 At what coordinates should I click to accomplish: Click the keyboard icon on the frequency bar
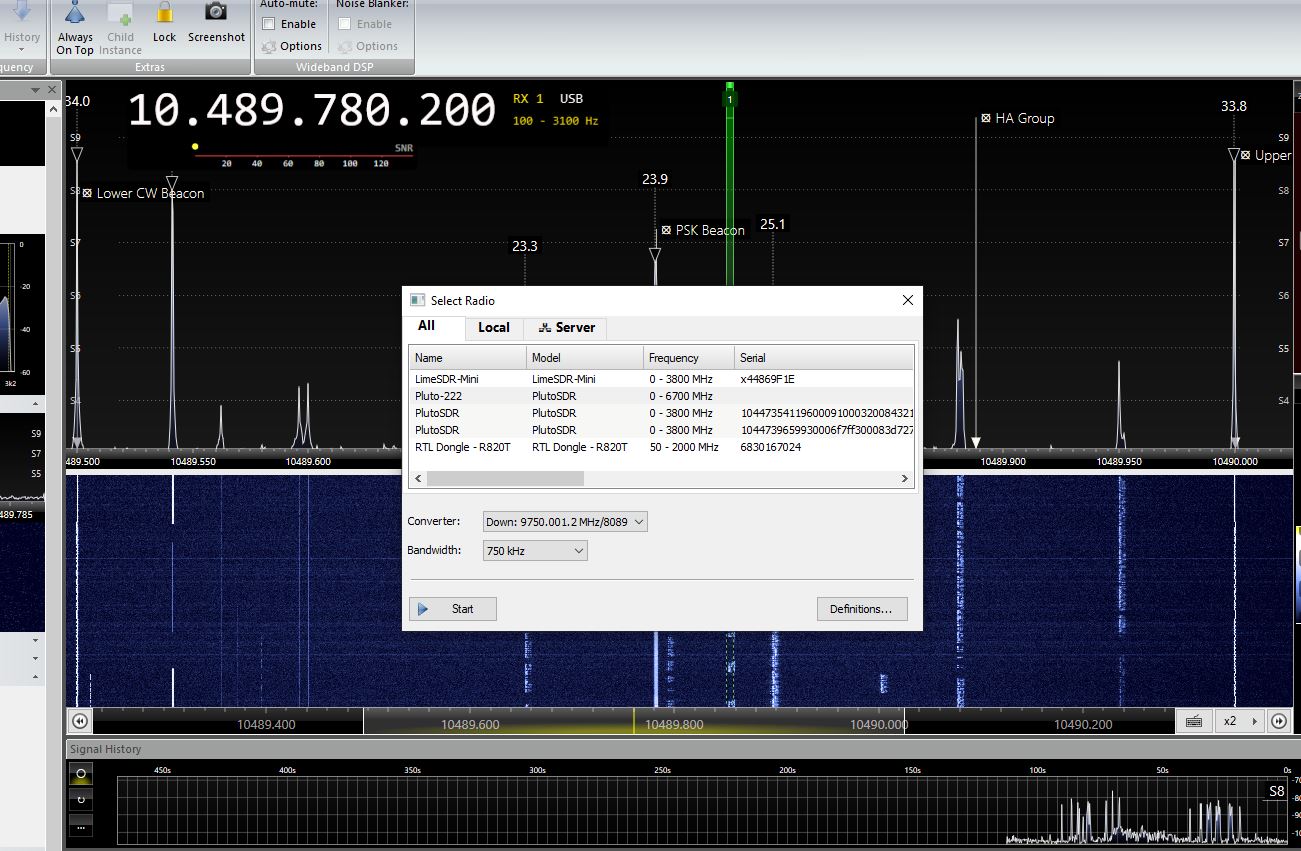[1193, 721]
